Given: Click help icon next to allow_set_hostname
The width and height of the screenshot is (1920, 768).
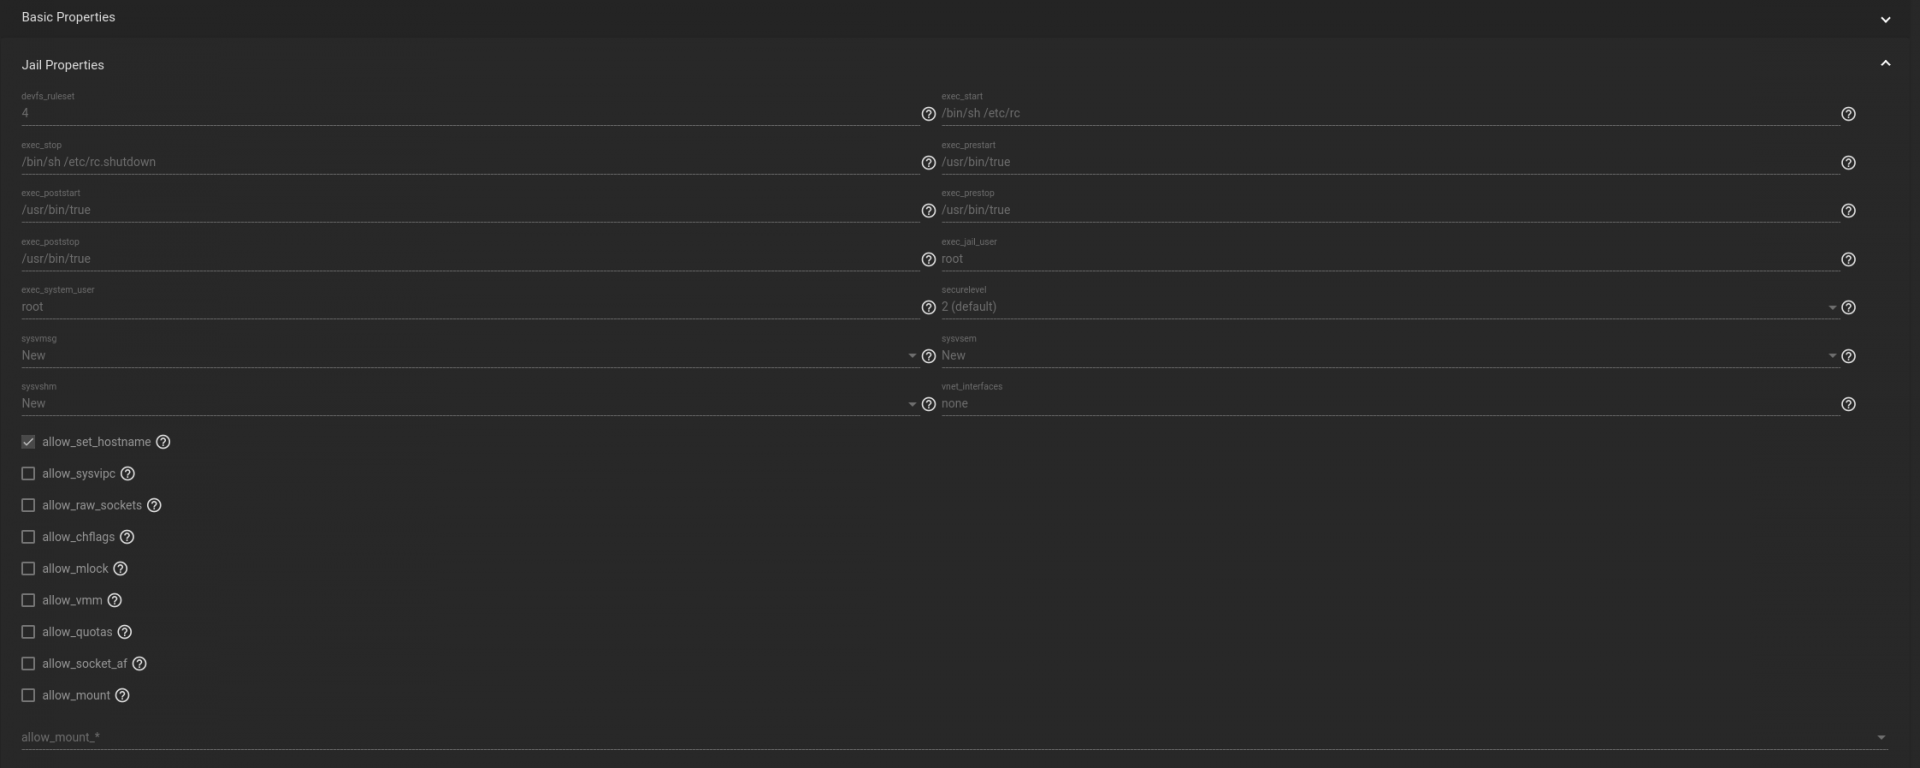Looking at the screenshot, I should [x=163, y=442].
